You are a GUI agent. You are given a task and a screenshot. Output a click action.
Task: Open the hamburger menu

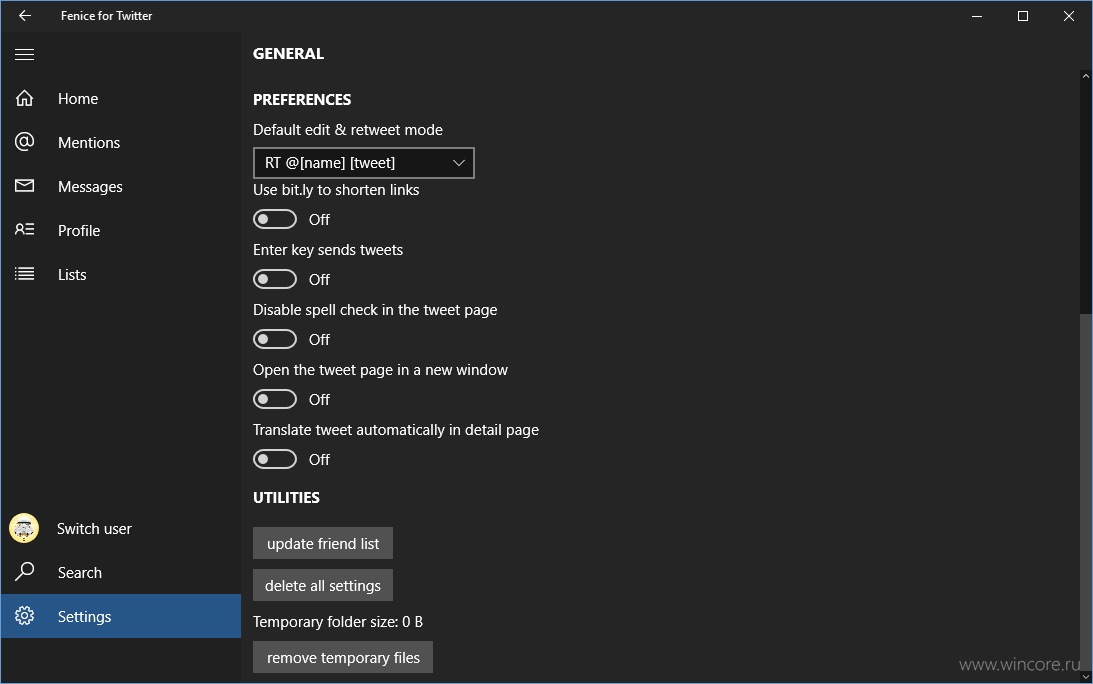(24, 54)
